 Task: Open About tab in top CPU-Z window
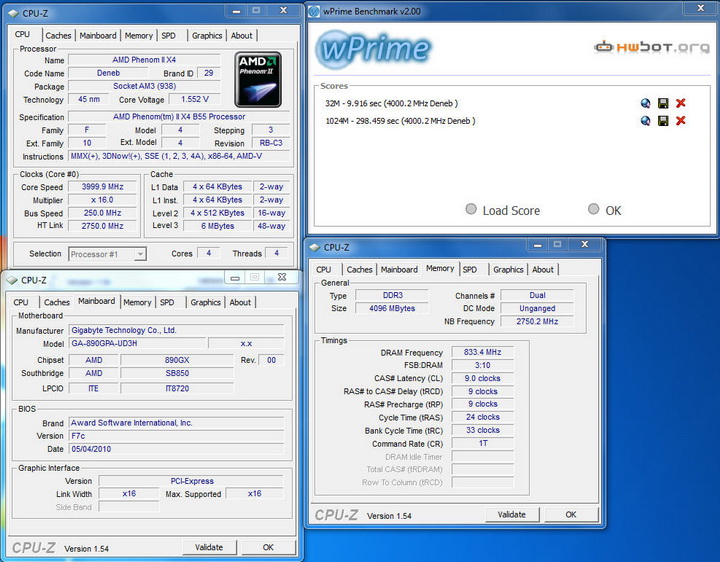[x=242, y=35]
